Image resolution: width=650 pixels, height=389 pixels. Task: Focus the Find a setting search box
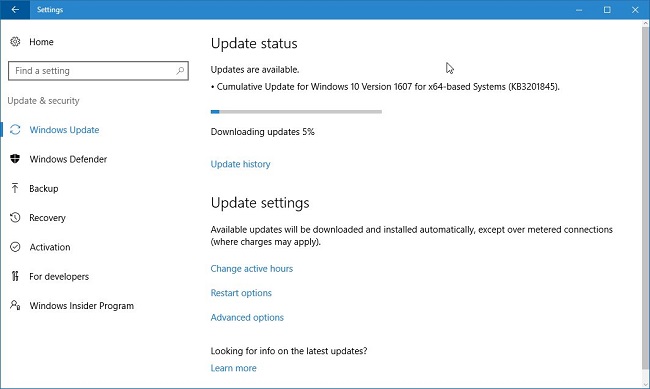[x=98, y=71]
